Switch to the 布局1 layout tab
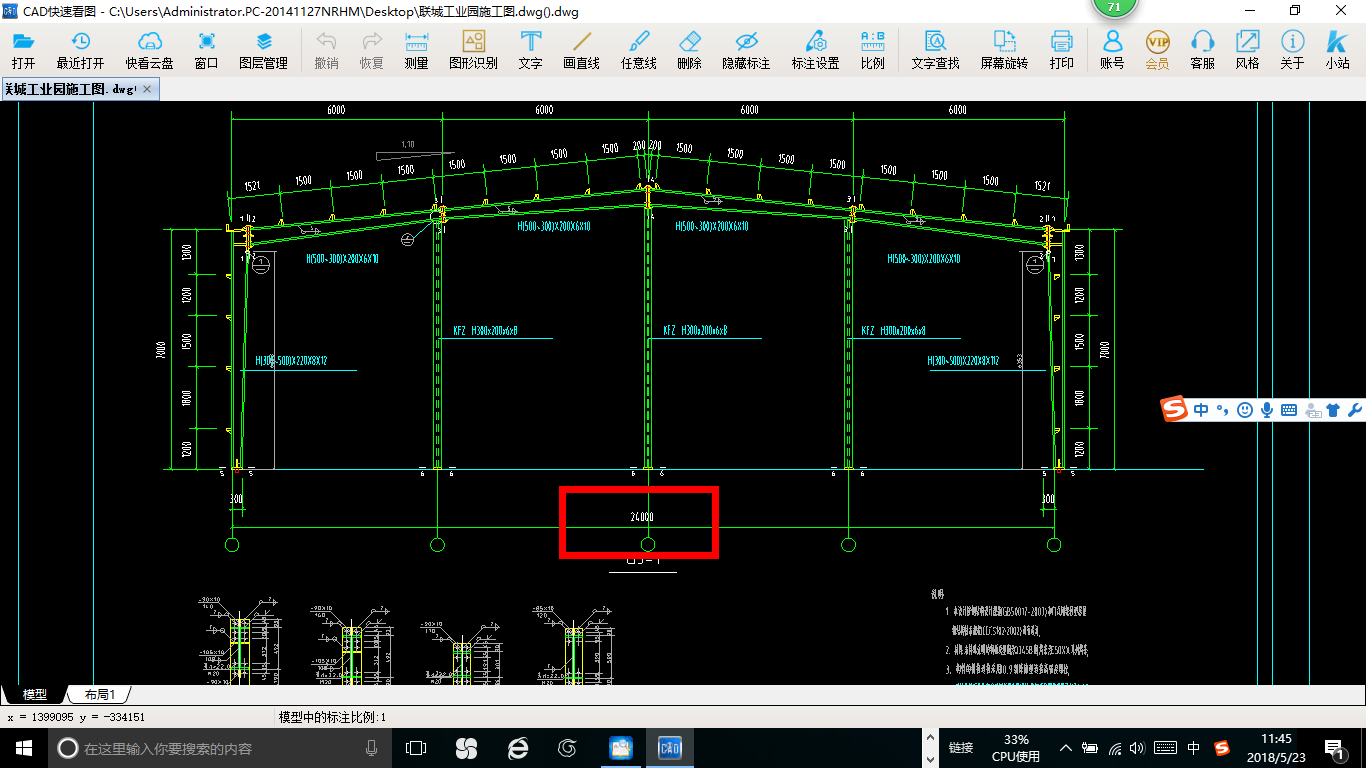The height and width of the screenshot is (768, 1366). (99, 694)
